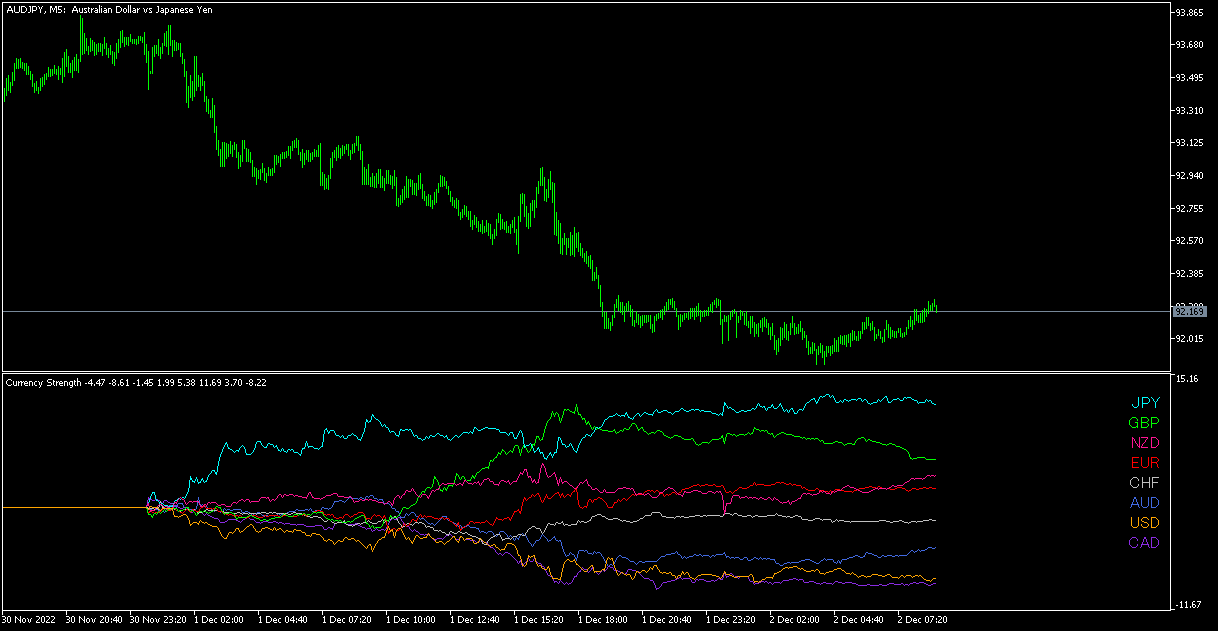Click the CHF legend label
Screen dimensions: 1218x631
(1144, 483)
